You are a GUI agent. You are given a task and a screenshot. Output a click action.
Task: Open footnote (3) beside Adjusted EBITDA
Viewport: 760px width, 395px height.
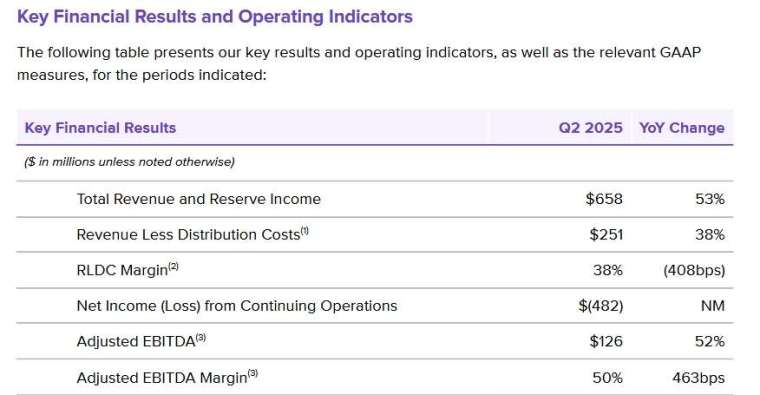201,338
